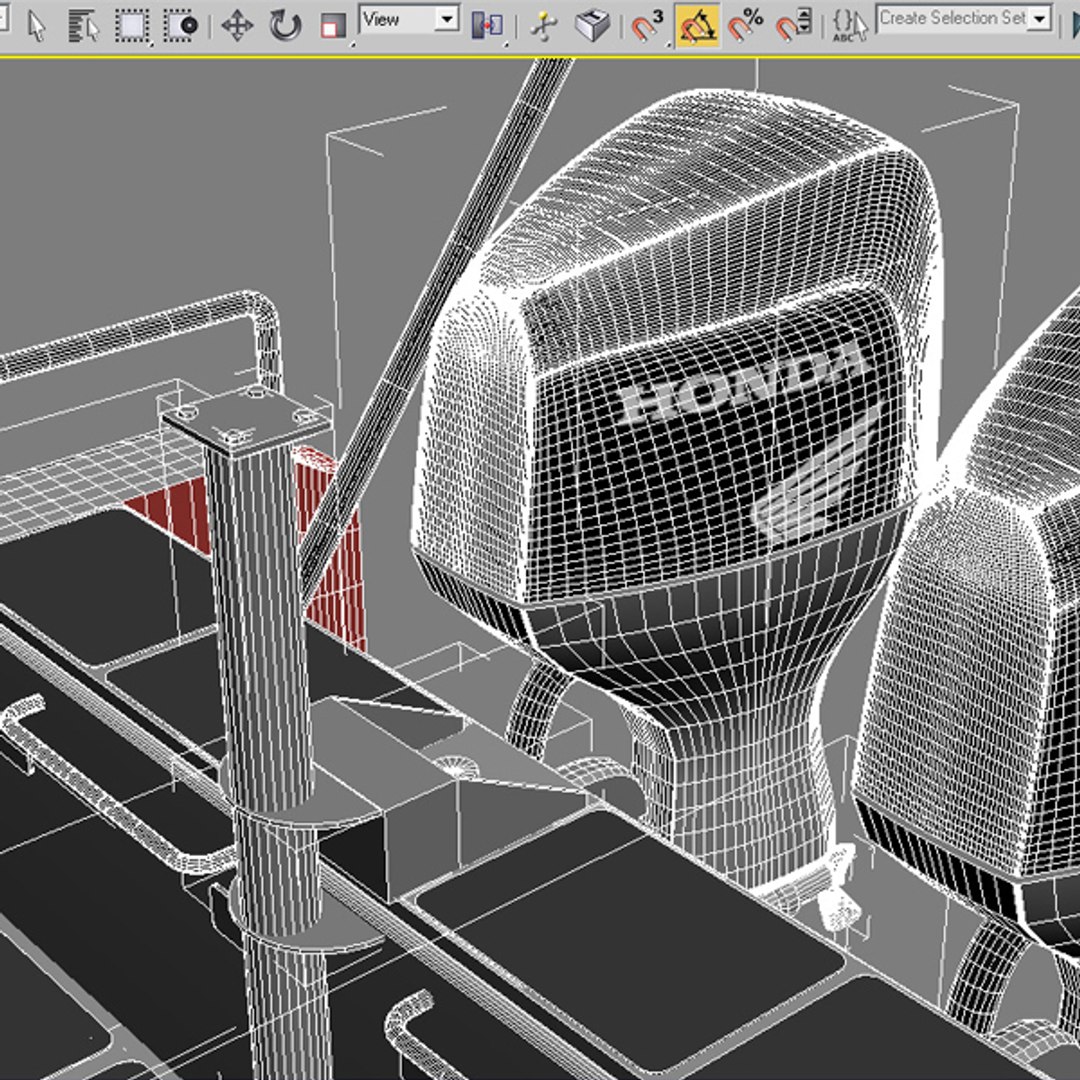Screen dimensions: 1080x1080
Task: Toggle the Spinner Snap magnet icon
Action: tap(794, 25)
